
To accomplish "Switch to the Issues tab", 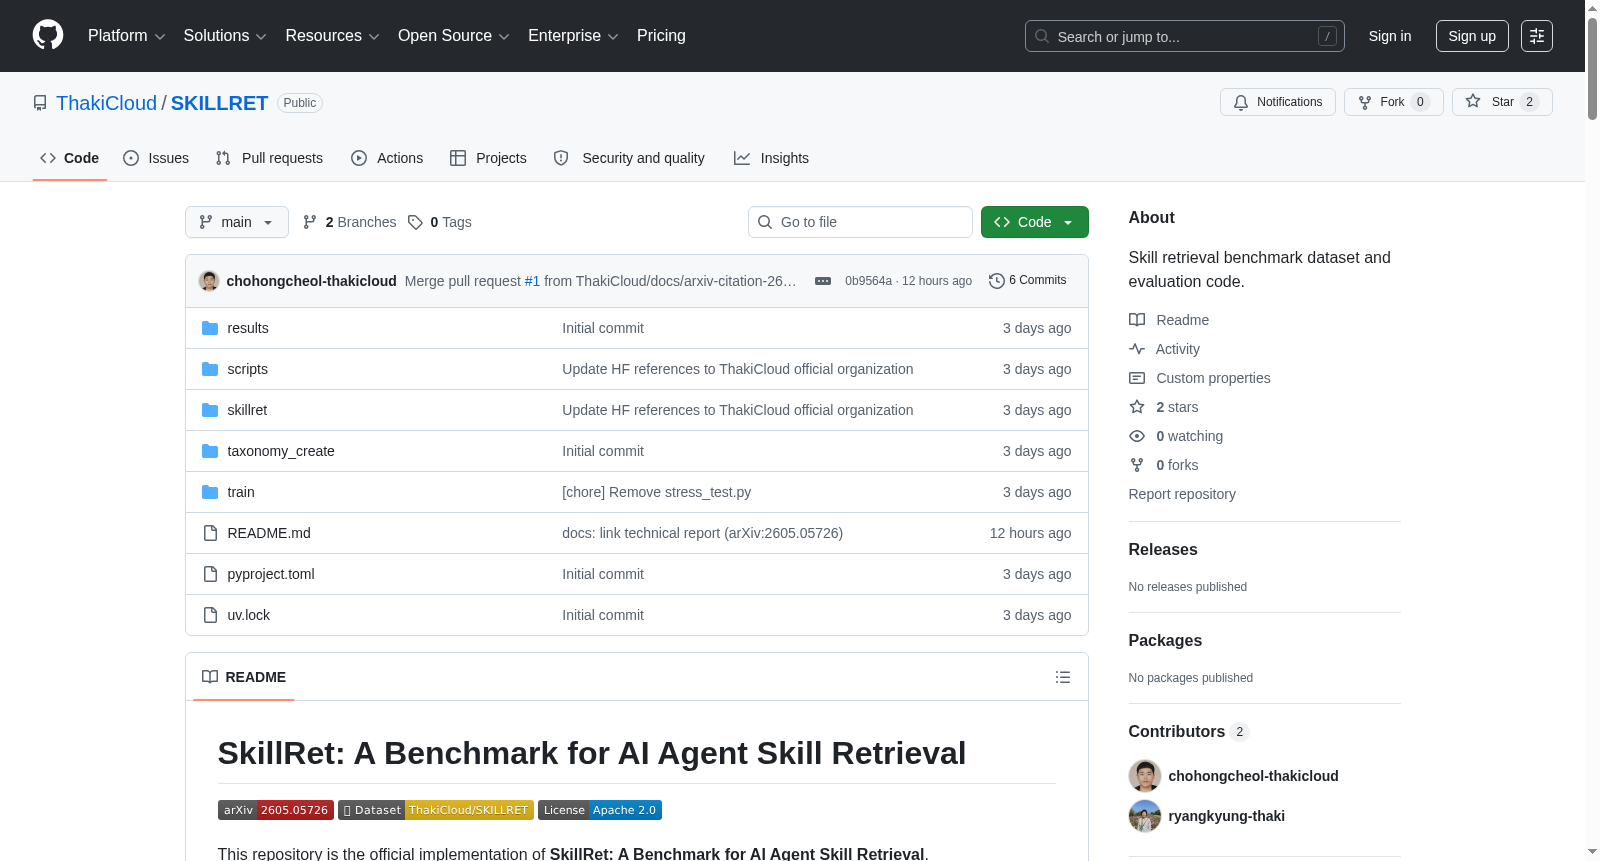I will coord(156,158).
